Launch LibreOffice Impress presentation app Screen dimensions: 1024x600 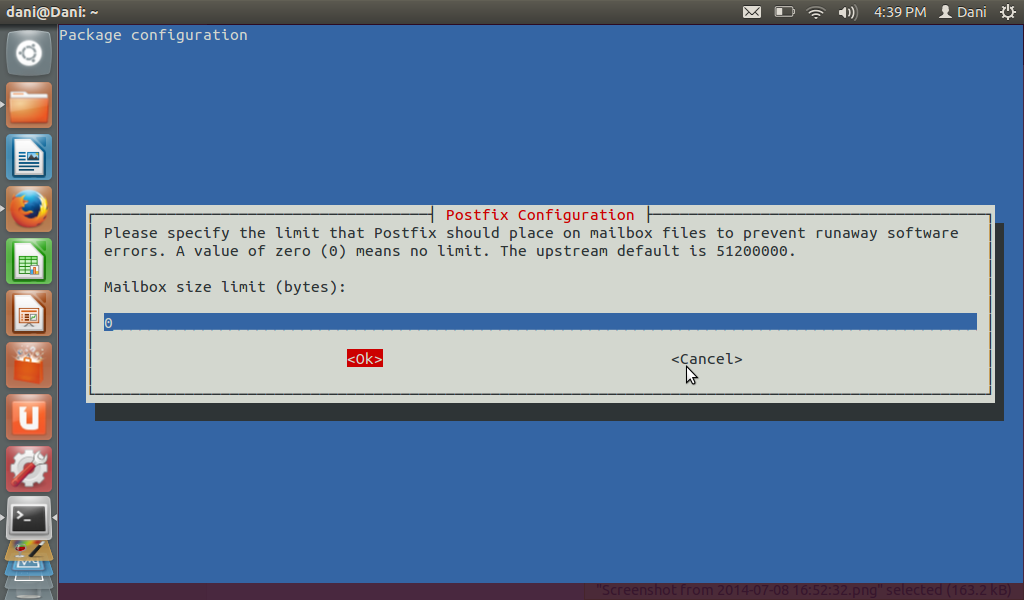click(29, 314)
